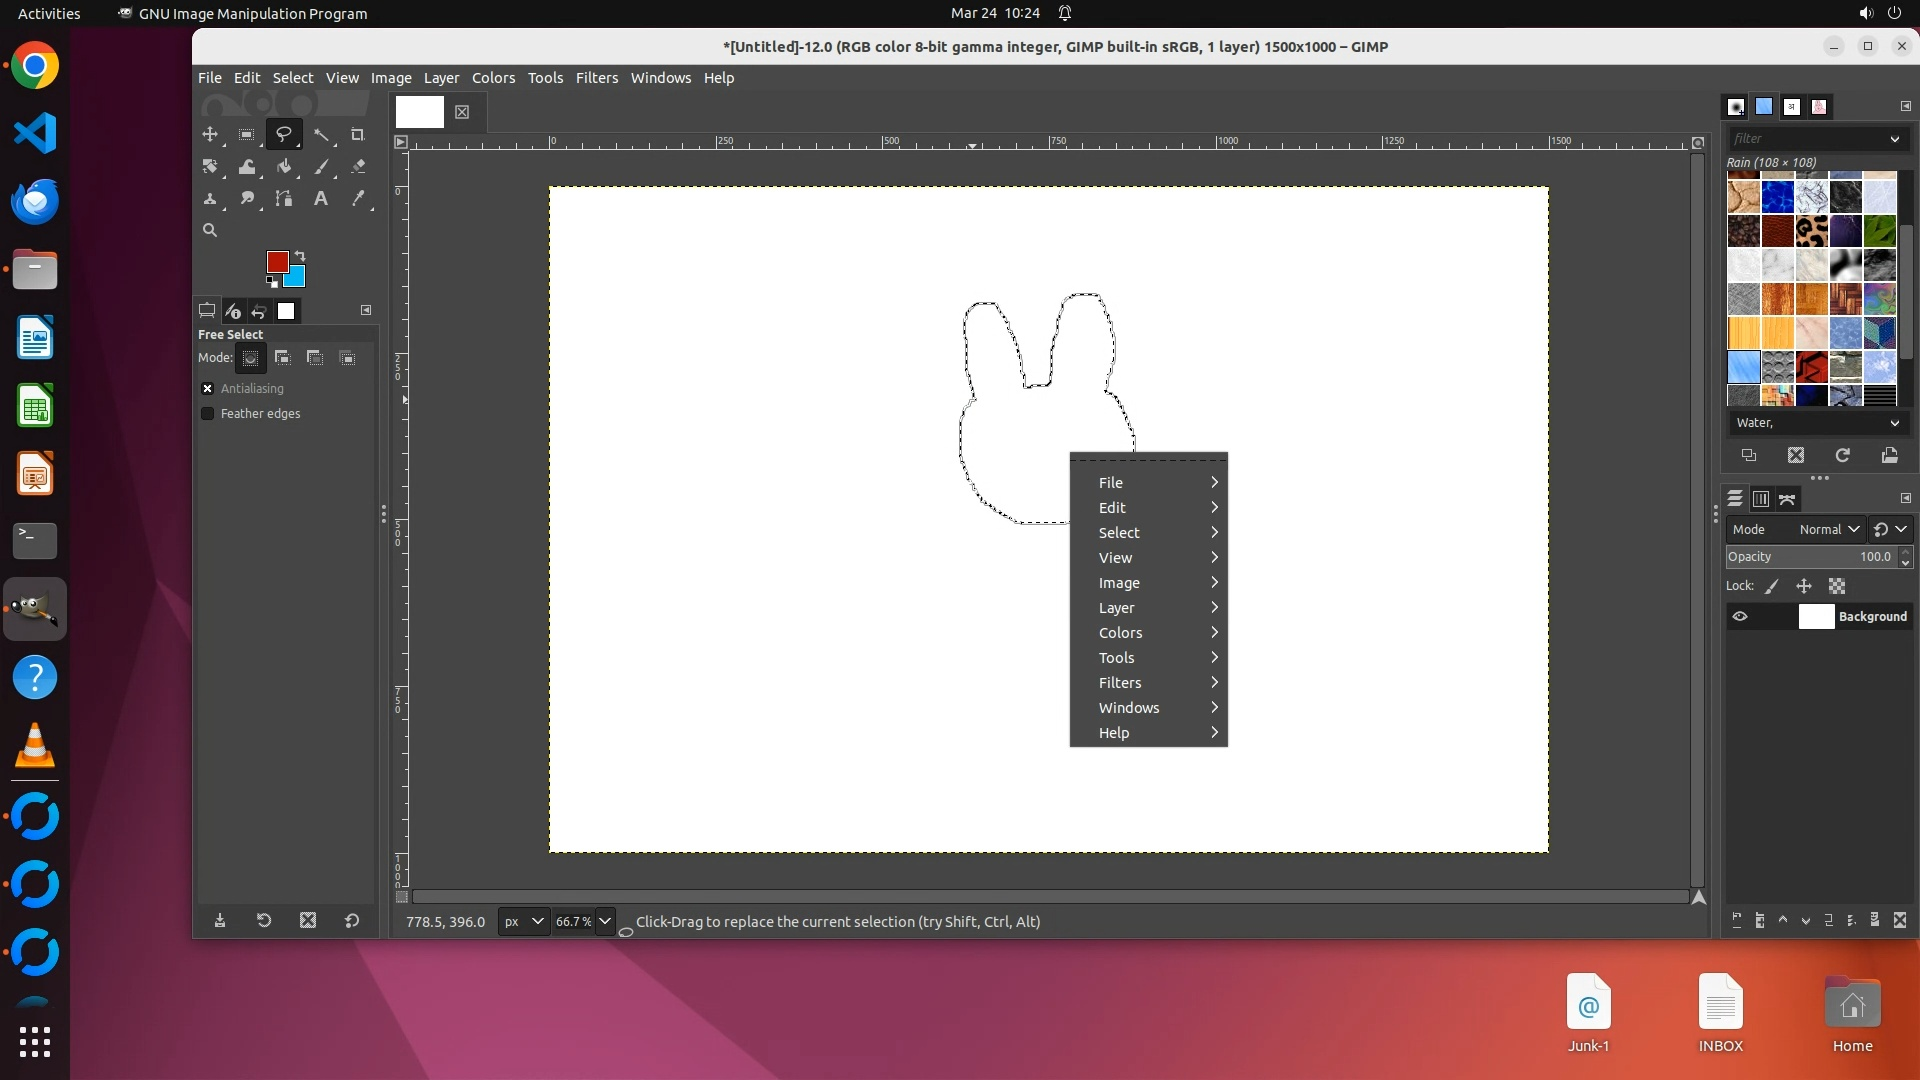Activate the Zoom magnifier tool
Screen dimensions: 1920x1080
210,230
